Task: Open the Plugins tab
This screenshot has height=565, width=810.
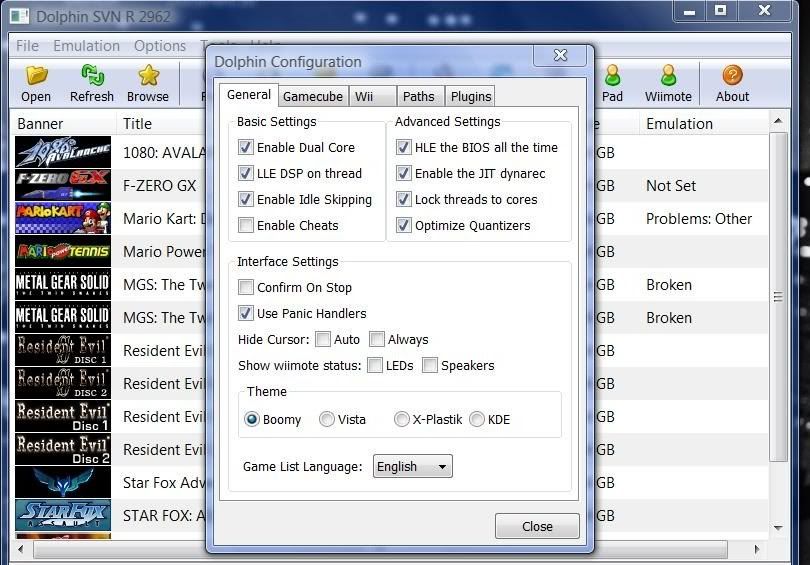Action: [x=470, y=96]
